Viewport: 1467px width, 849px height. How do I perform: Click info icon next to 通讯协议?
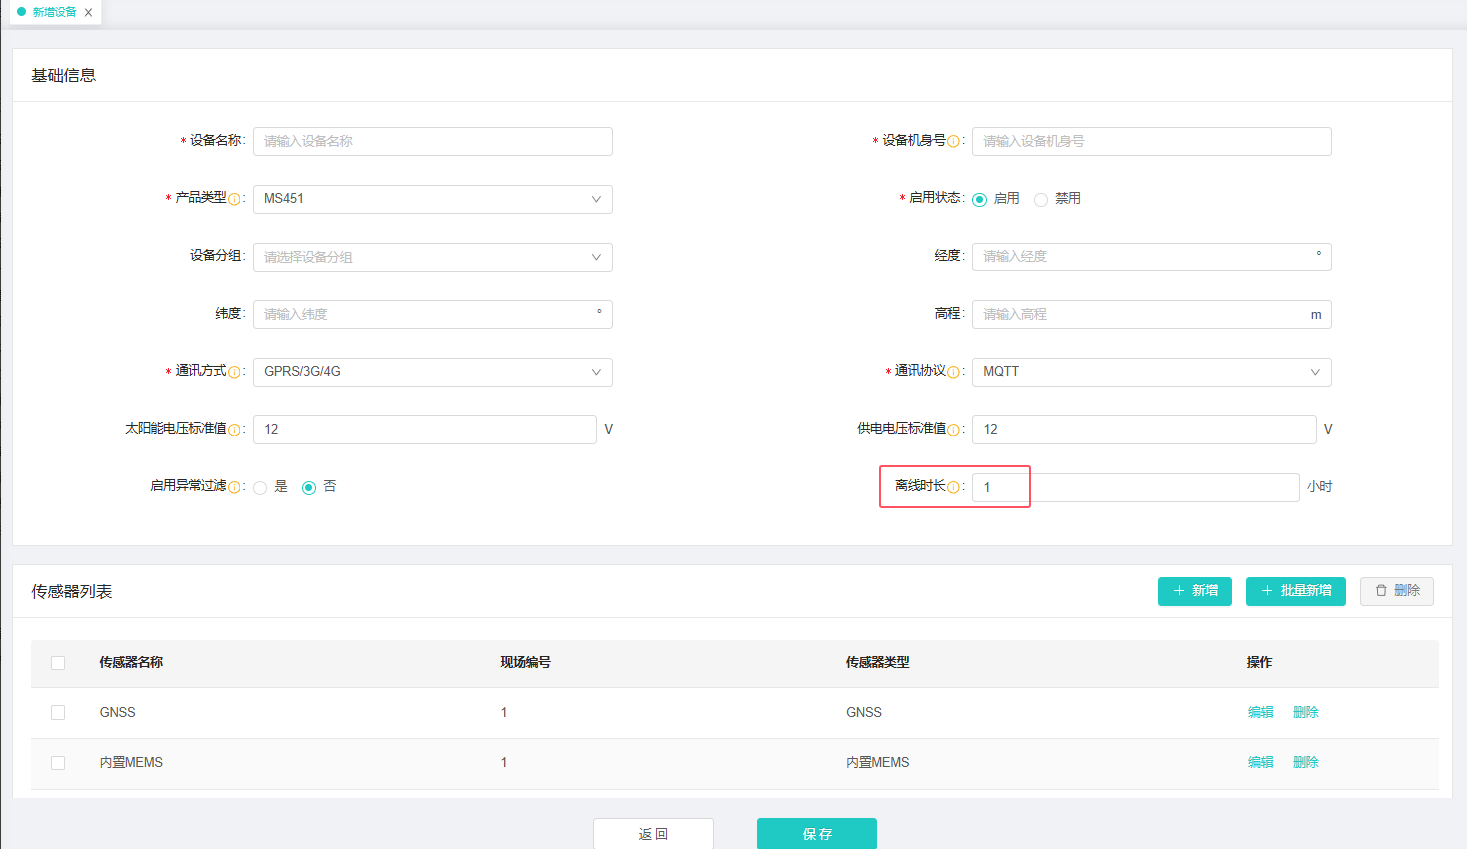tap(953, 372)
